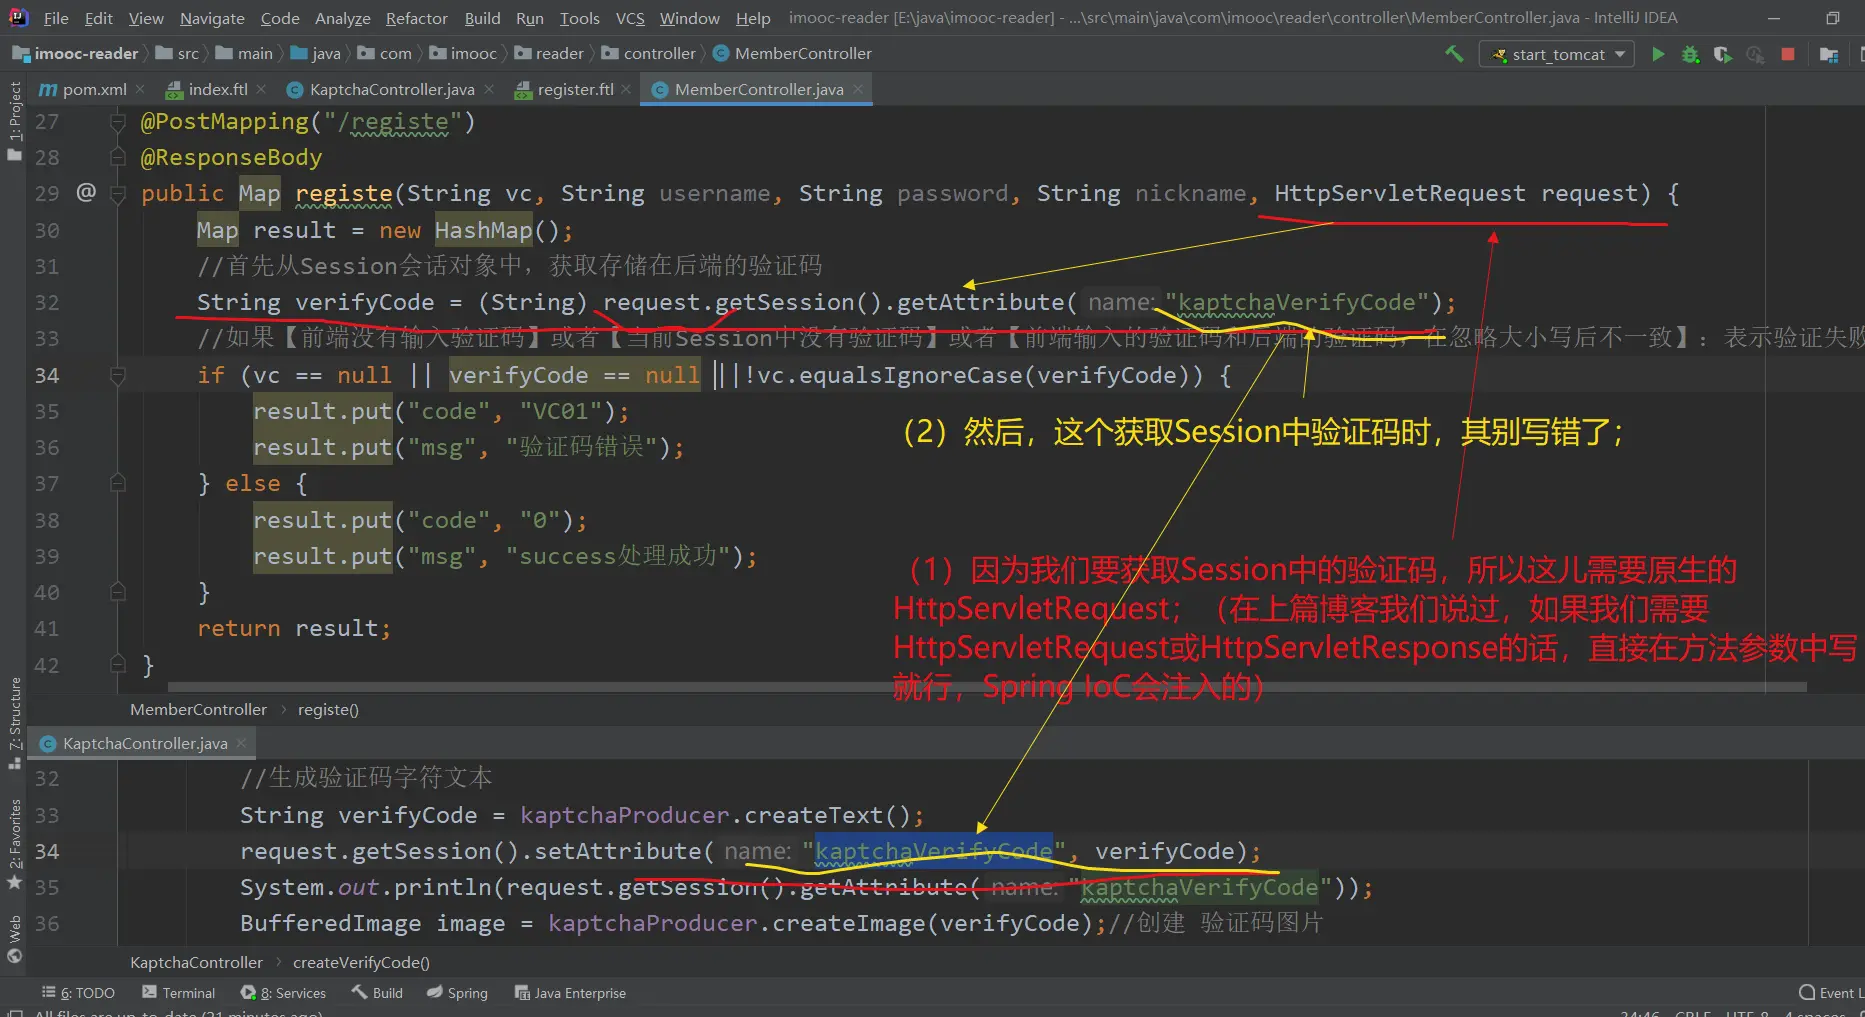1865x1017 pixels.
Task: Click the controller folder in the breadcrumb
Action: tap(658, 54)
